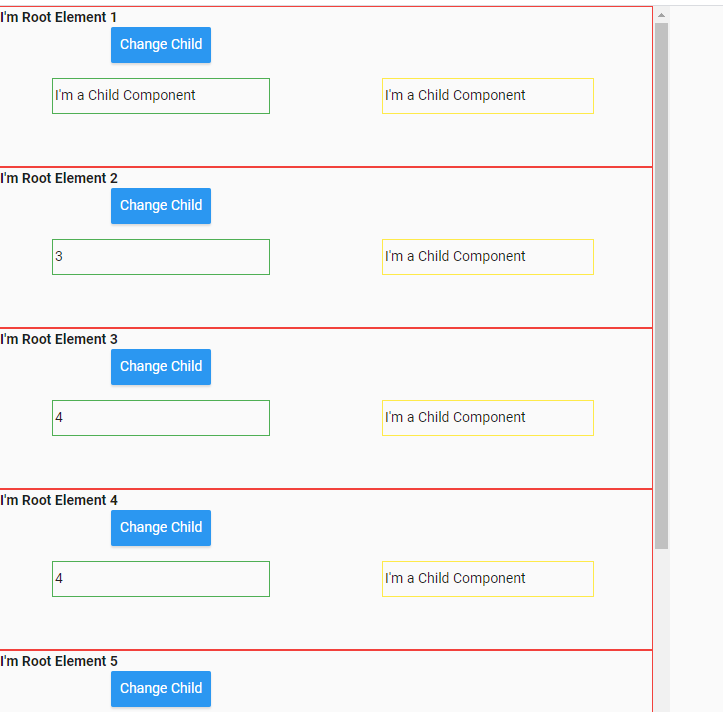Screen dimensions: 723x712
Task: Click green-bordered child component in Root Element 1
Action: coord(160,96)
